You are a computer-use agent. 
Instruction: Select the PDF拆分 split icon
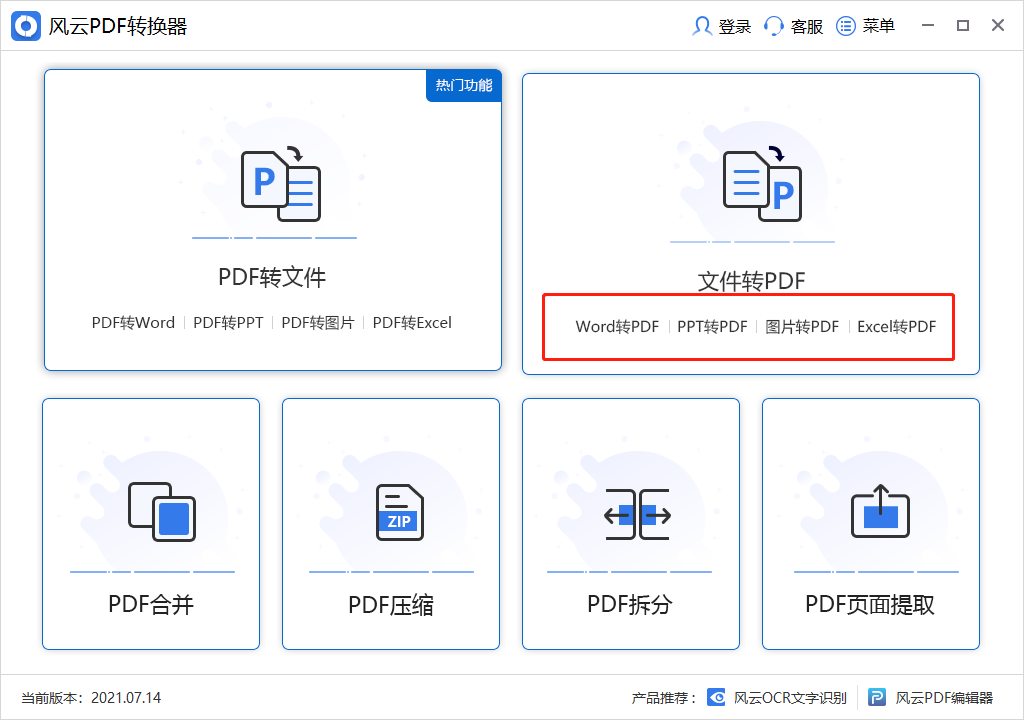click(x=637, y=514)
